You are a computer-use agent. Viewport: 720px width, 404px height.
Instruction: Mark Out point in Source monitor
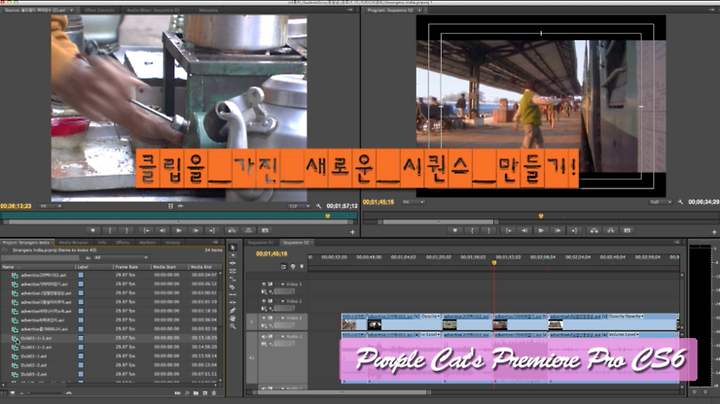click(x=127, y=230)
